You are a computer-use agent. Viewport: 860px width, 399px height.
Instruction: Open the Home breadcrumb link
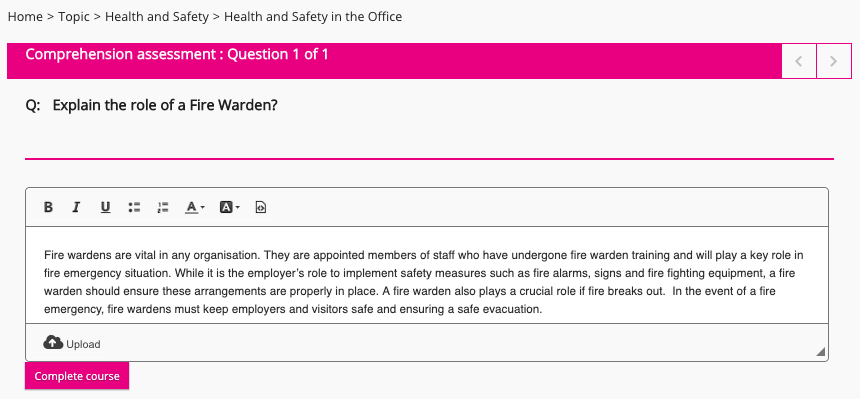click(x=25, y=17)
